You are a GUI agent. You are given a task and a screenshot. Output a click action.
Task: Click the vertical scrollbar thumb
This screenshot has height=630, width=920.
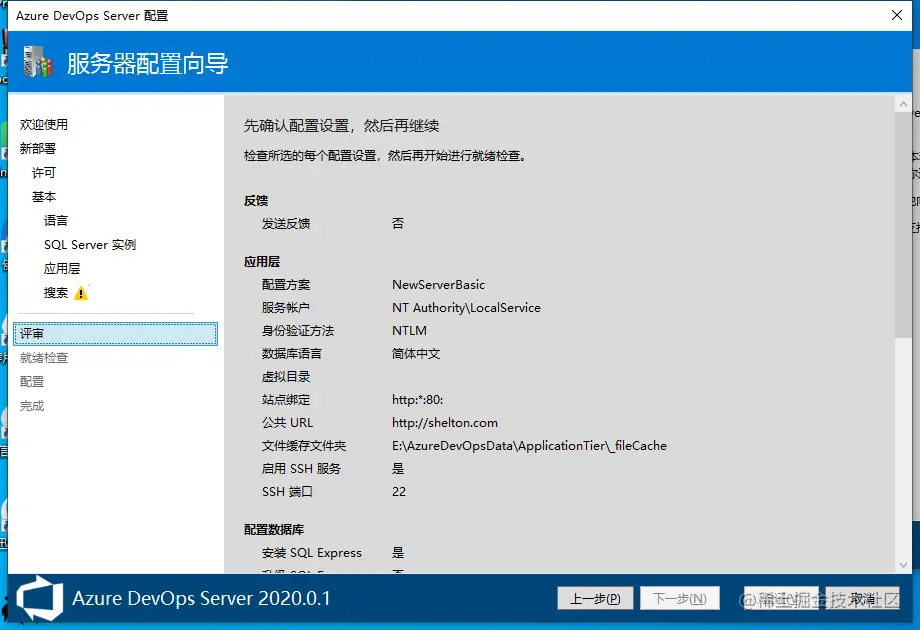(x=903, y=225)
